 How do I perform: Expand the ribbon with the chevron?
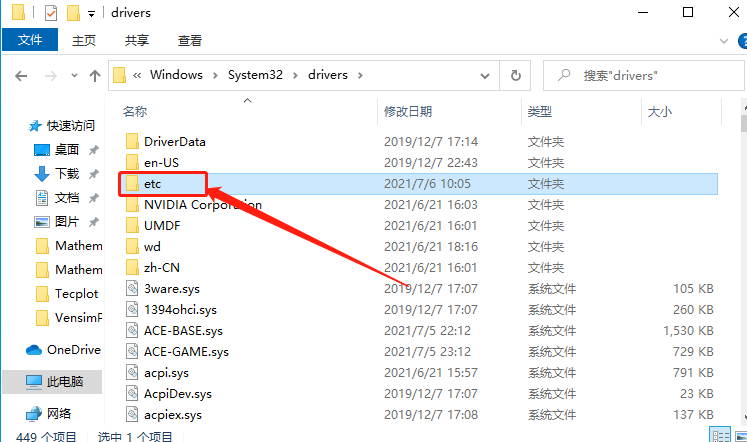pos(724,41)
